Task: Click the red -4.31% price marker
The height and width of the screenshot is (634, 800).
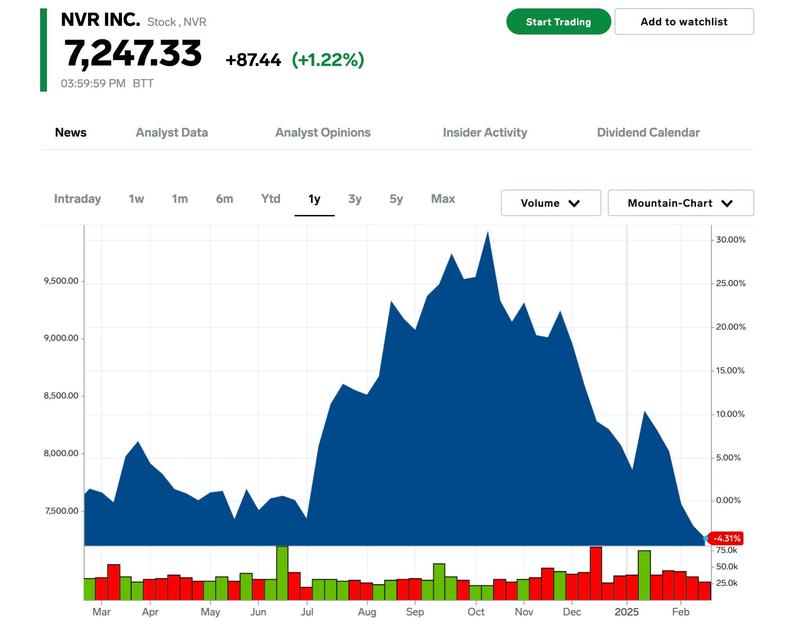Action: point(725,538)
